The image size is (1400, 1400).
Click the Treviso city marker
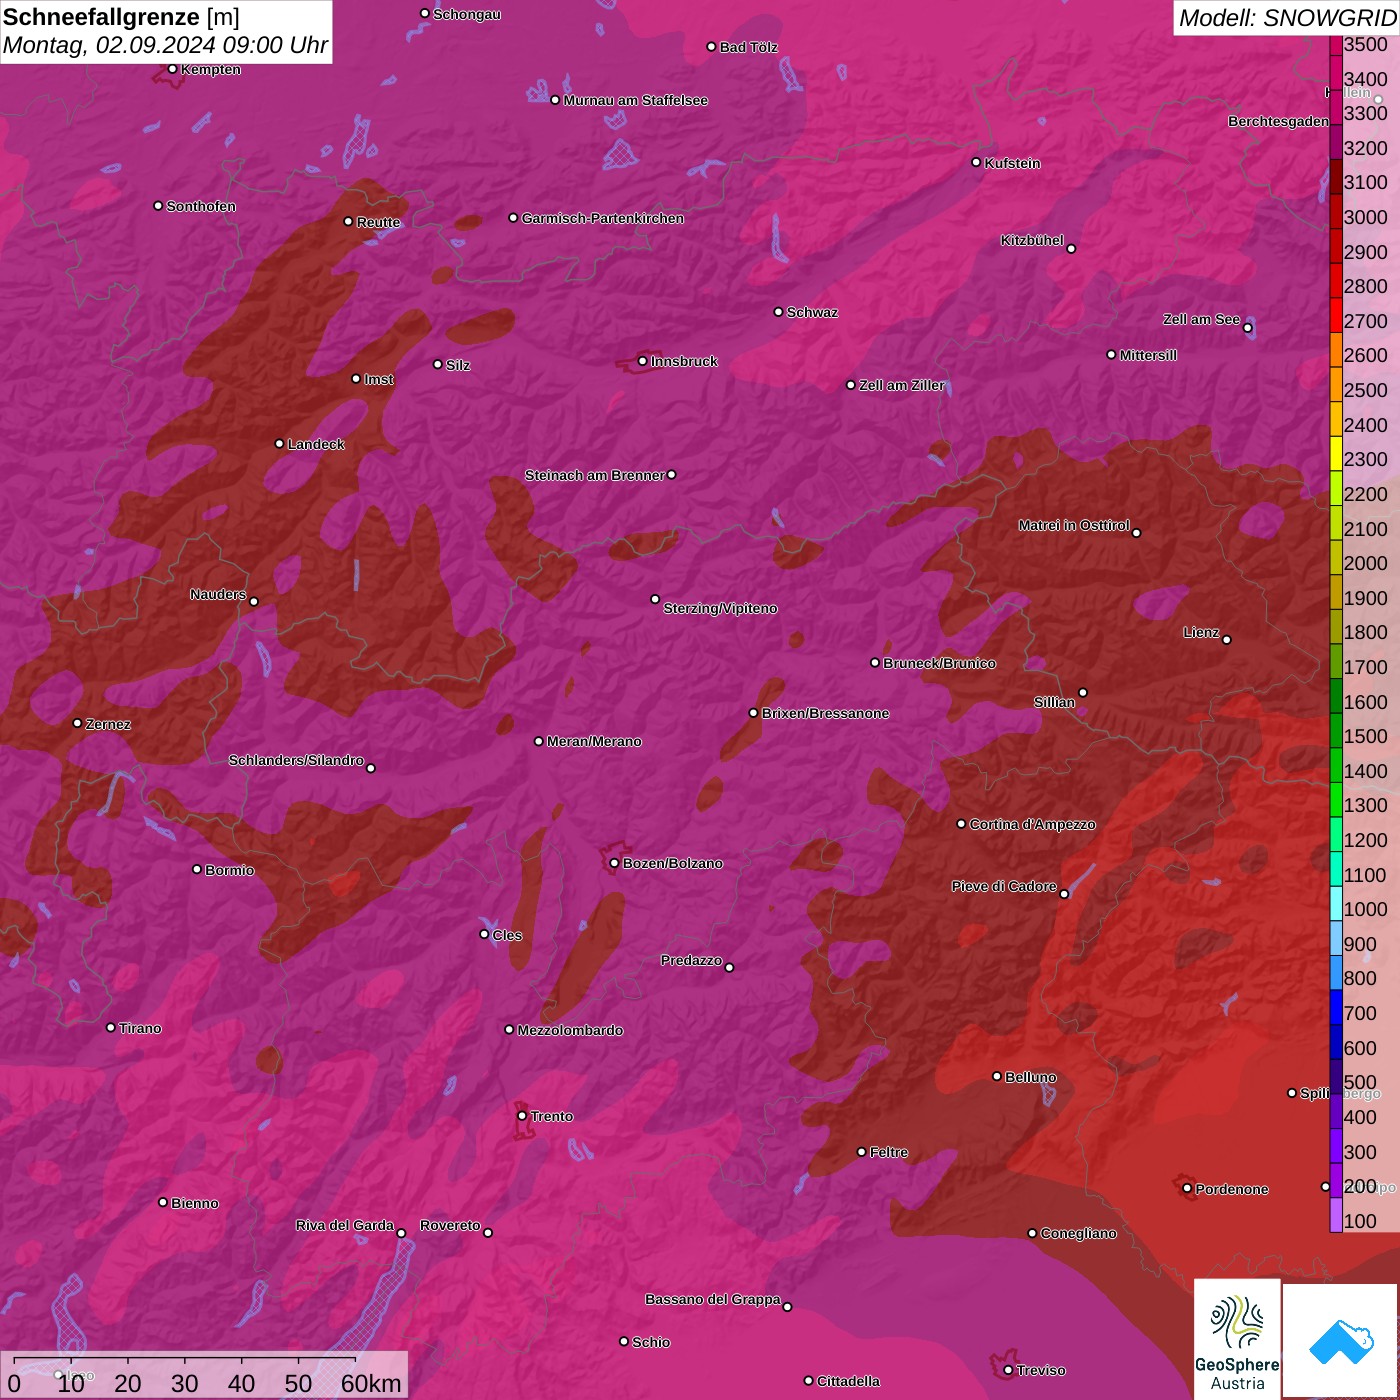pyautogui.click(x=1008, y=1371)
